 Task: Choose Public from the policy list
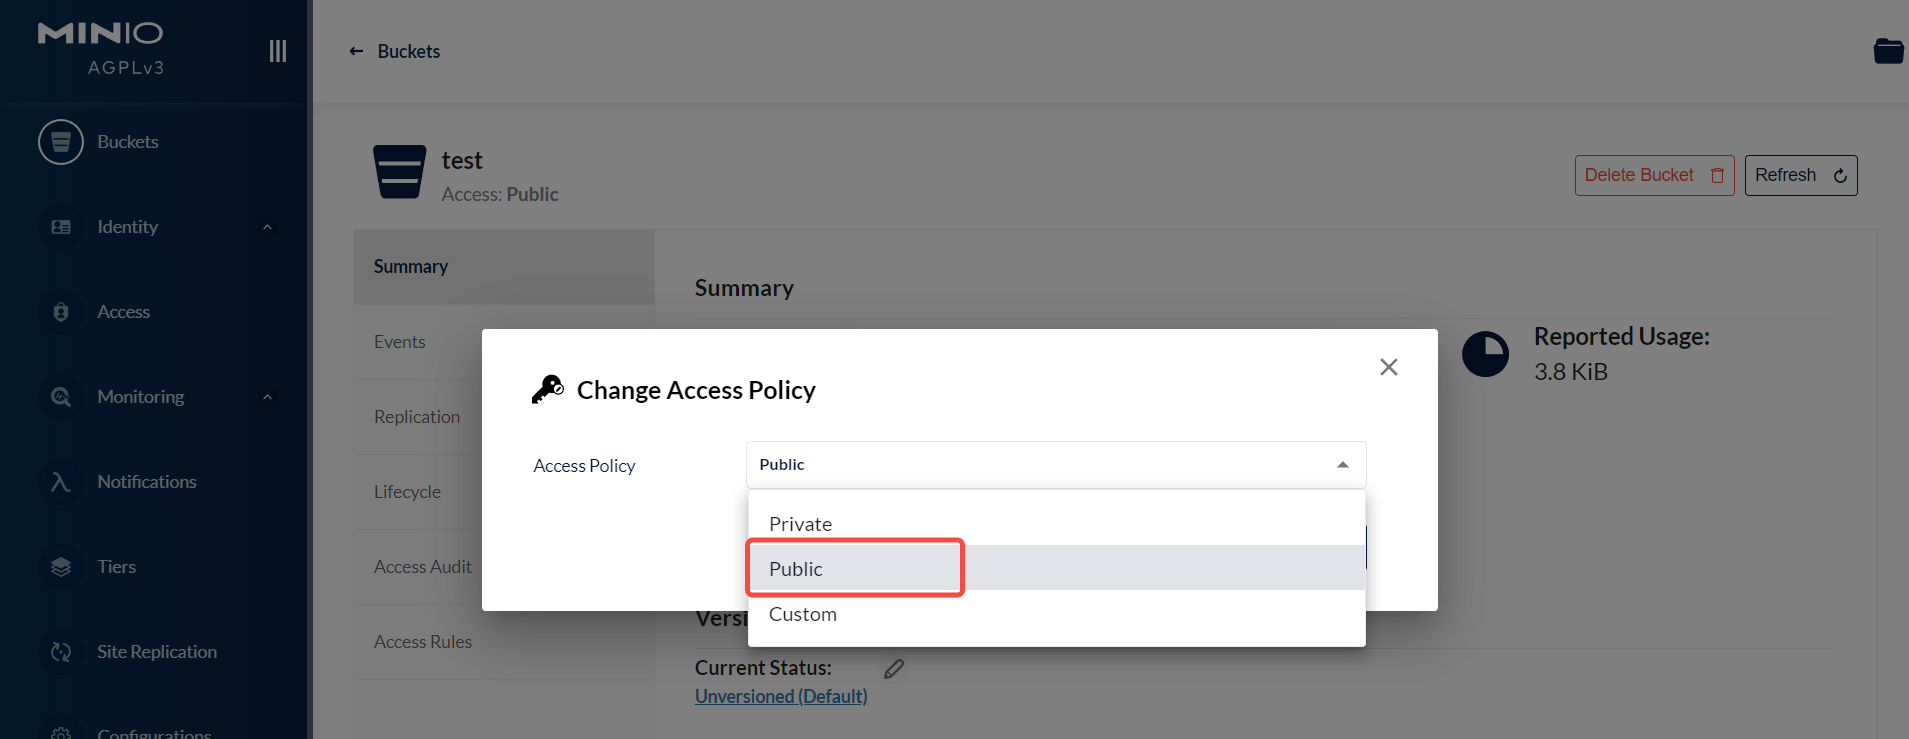pos(796,569)
